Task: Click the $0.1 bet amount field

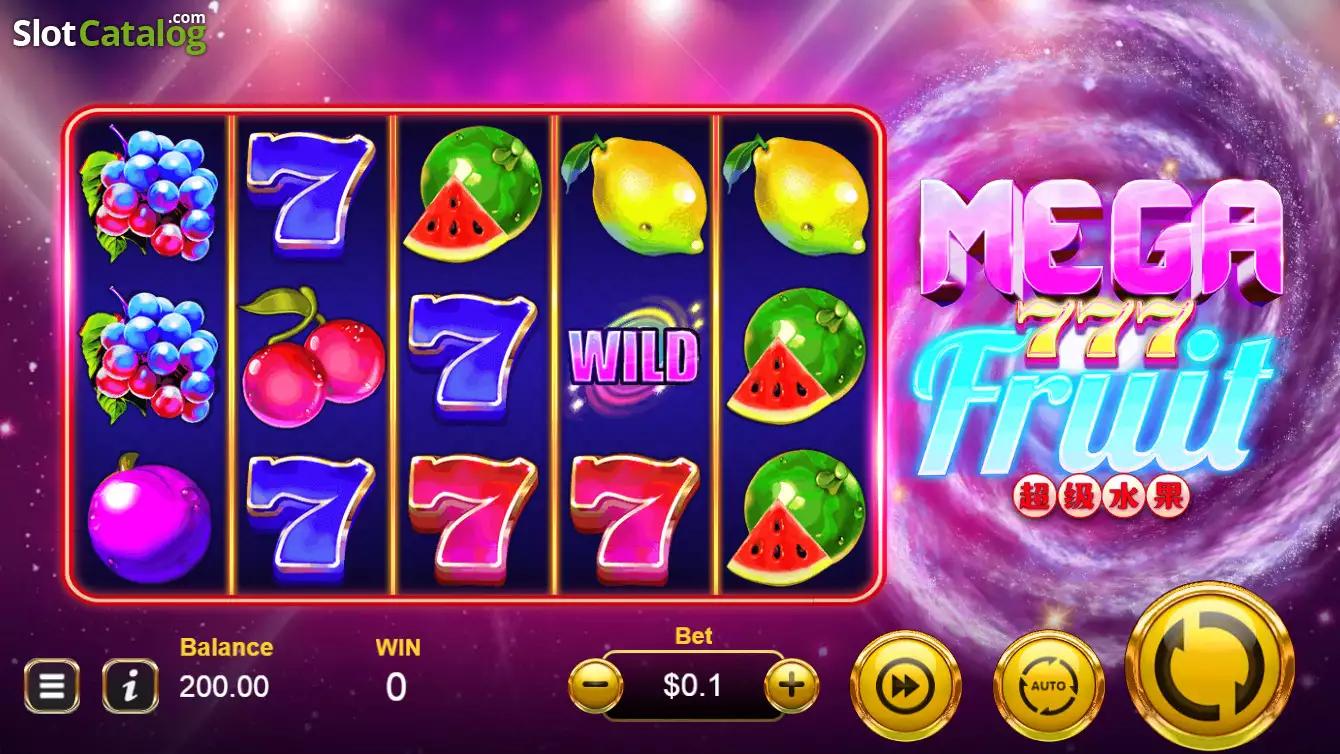Action: click(x=693, y=686)
